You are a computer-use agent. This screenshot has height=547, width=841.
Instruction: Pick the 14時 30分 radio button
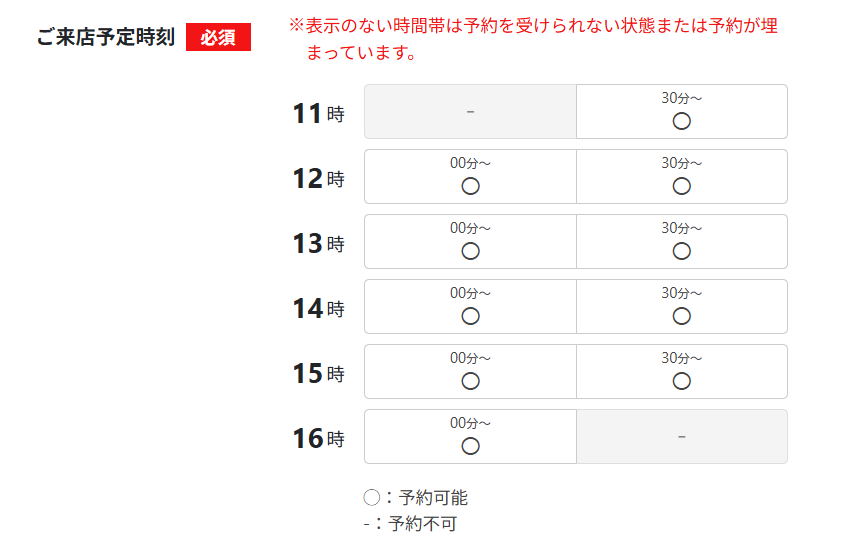(682, 316)
